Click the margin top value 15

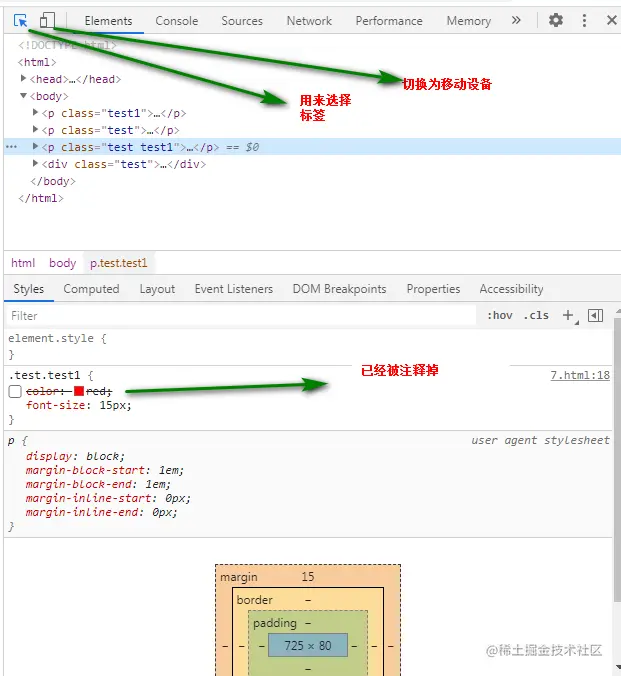point(308,576)
